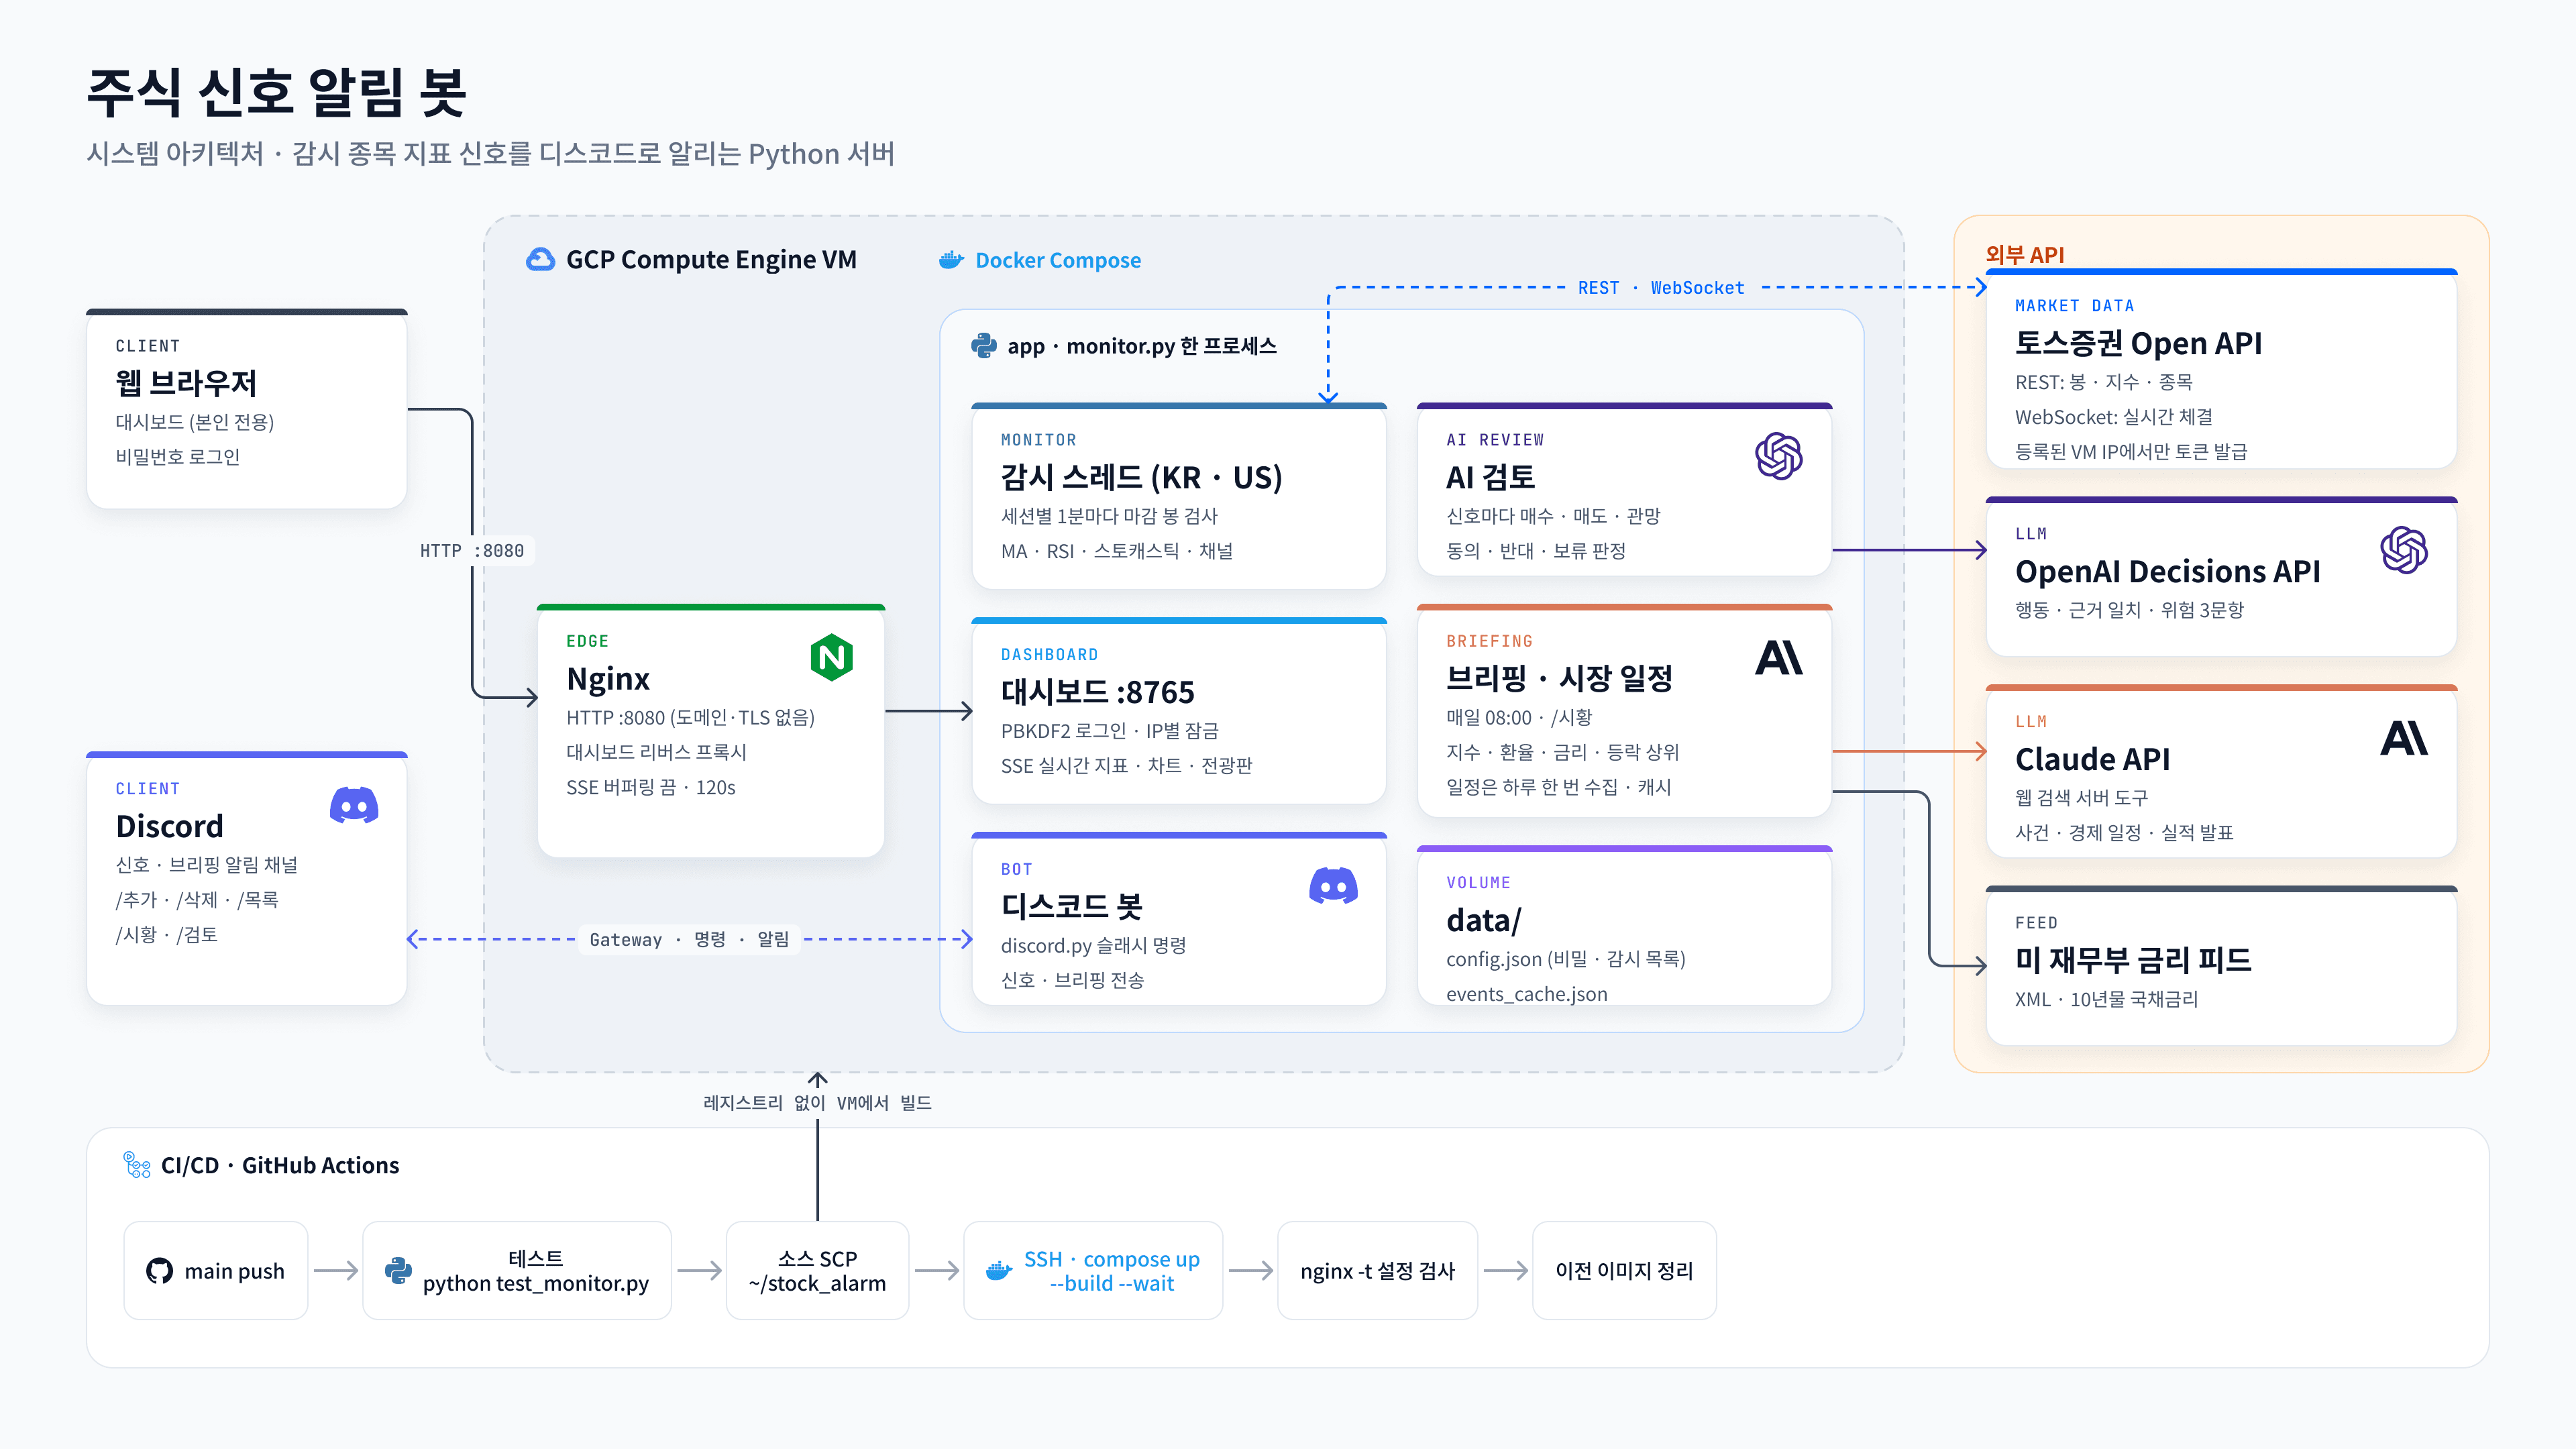Click 등록된 VM IP에서만 토큰 발급 line
2576x1449 pixels.
point(2131,452)
